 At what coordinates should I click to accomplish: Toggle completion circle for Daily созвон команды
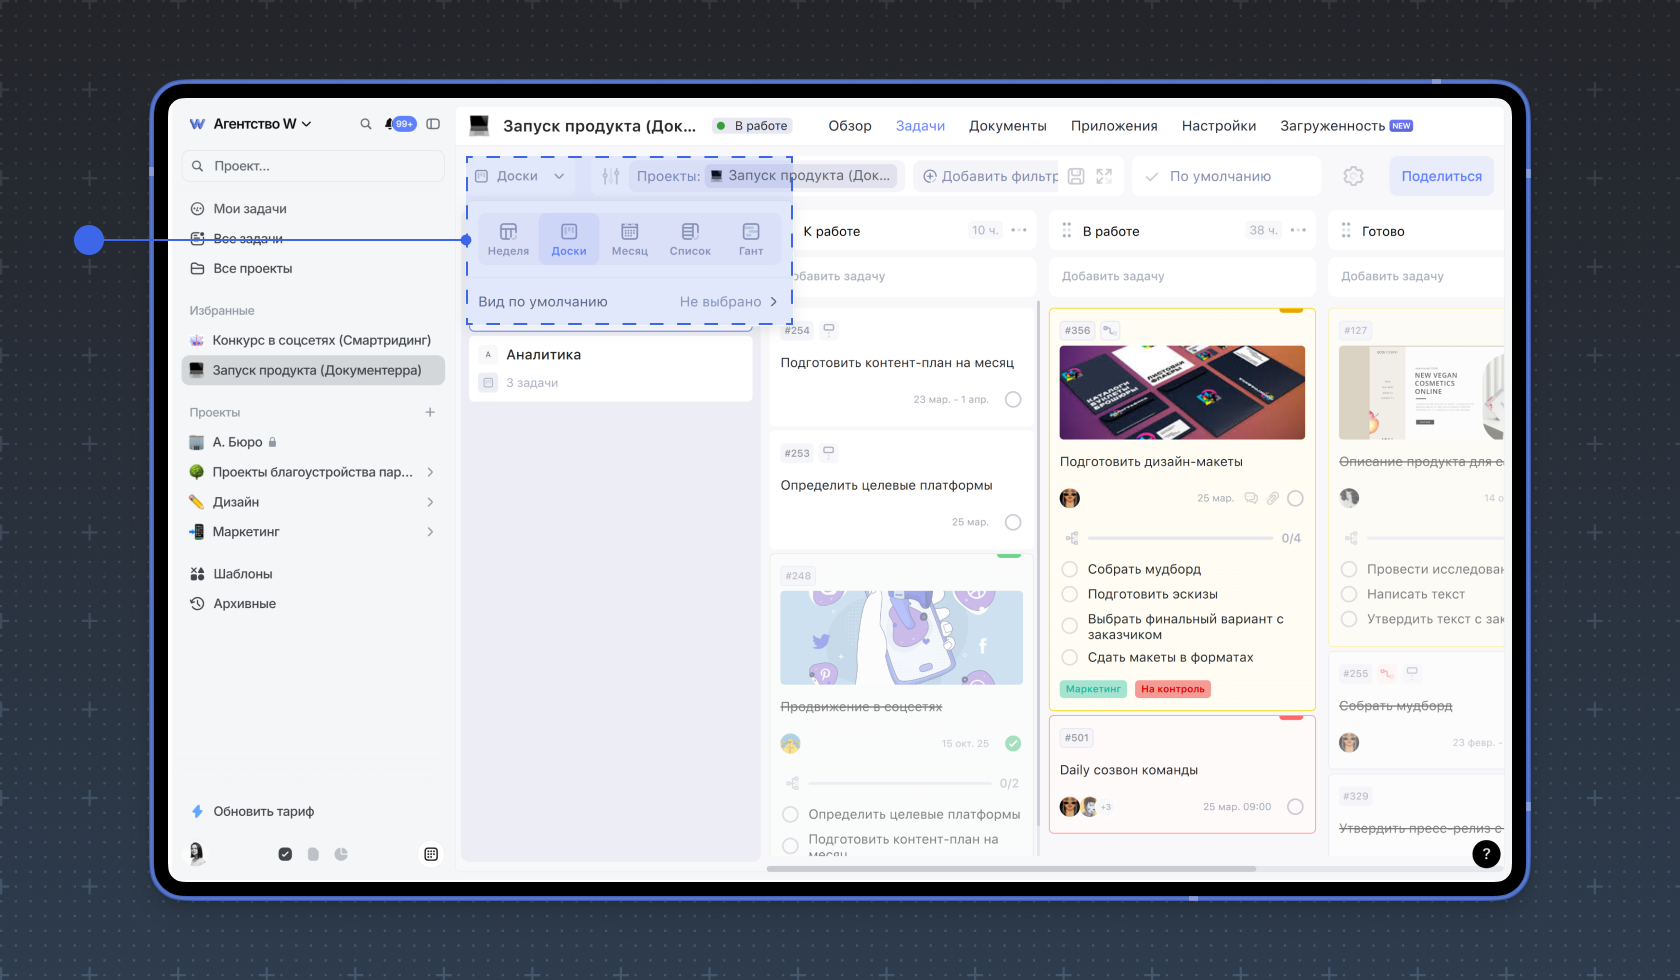pos(1295,807)
